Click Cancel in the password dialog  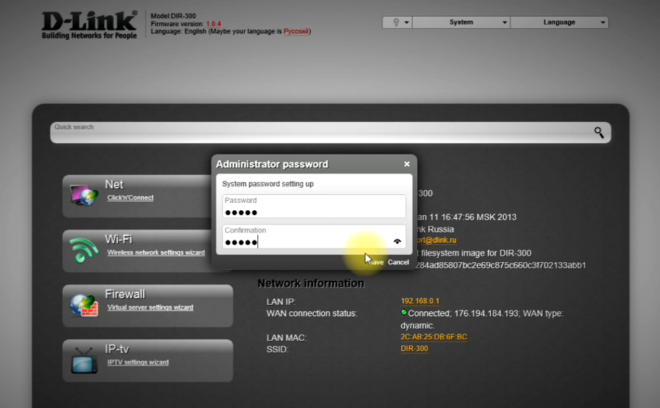(x=398, y=262)
